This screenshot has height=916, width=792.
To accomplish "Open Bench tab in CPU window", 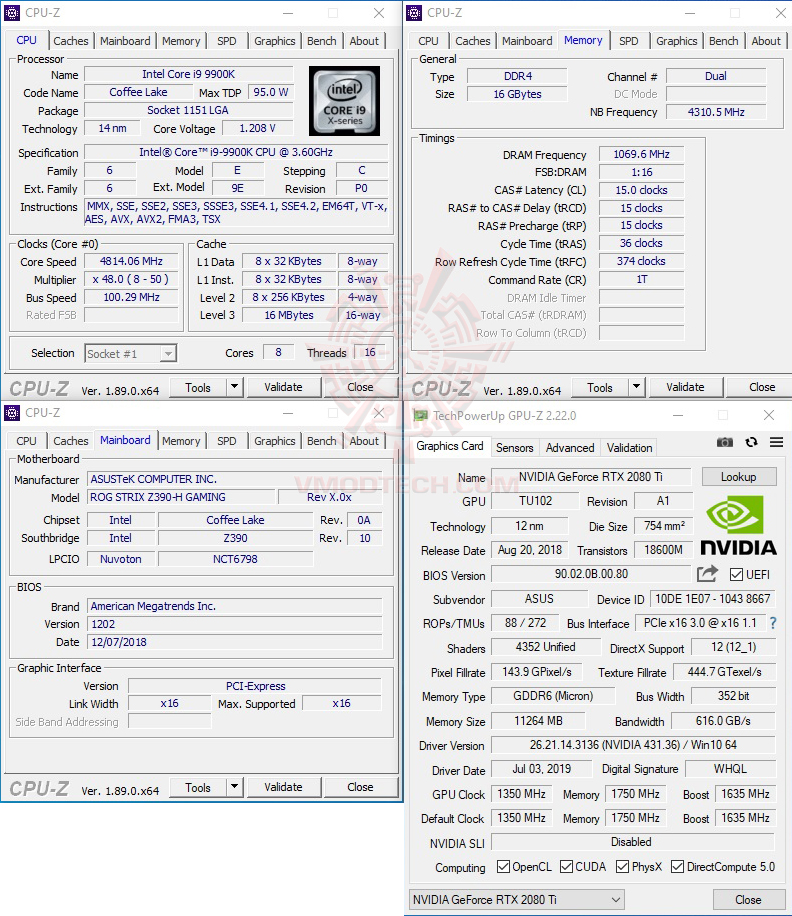I will tap(322, 41).
